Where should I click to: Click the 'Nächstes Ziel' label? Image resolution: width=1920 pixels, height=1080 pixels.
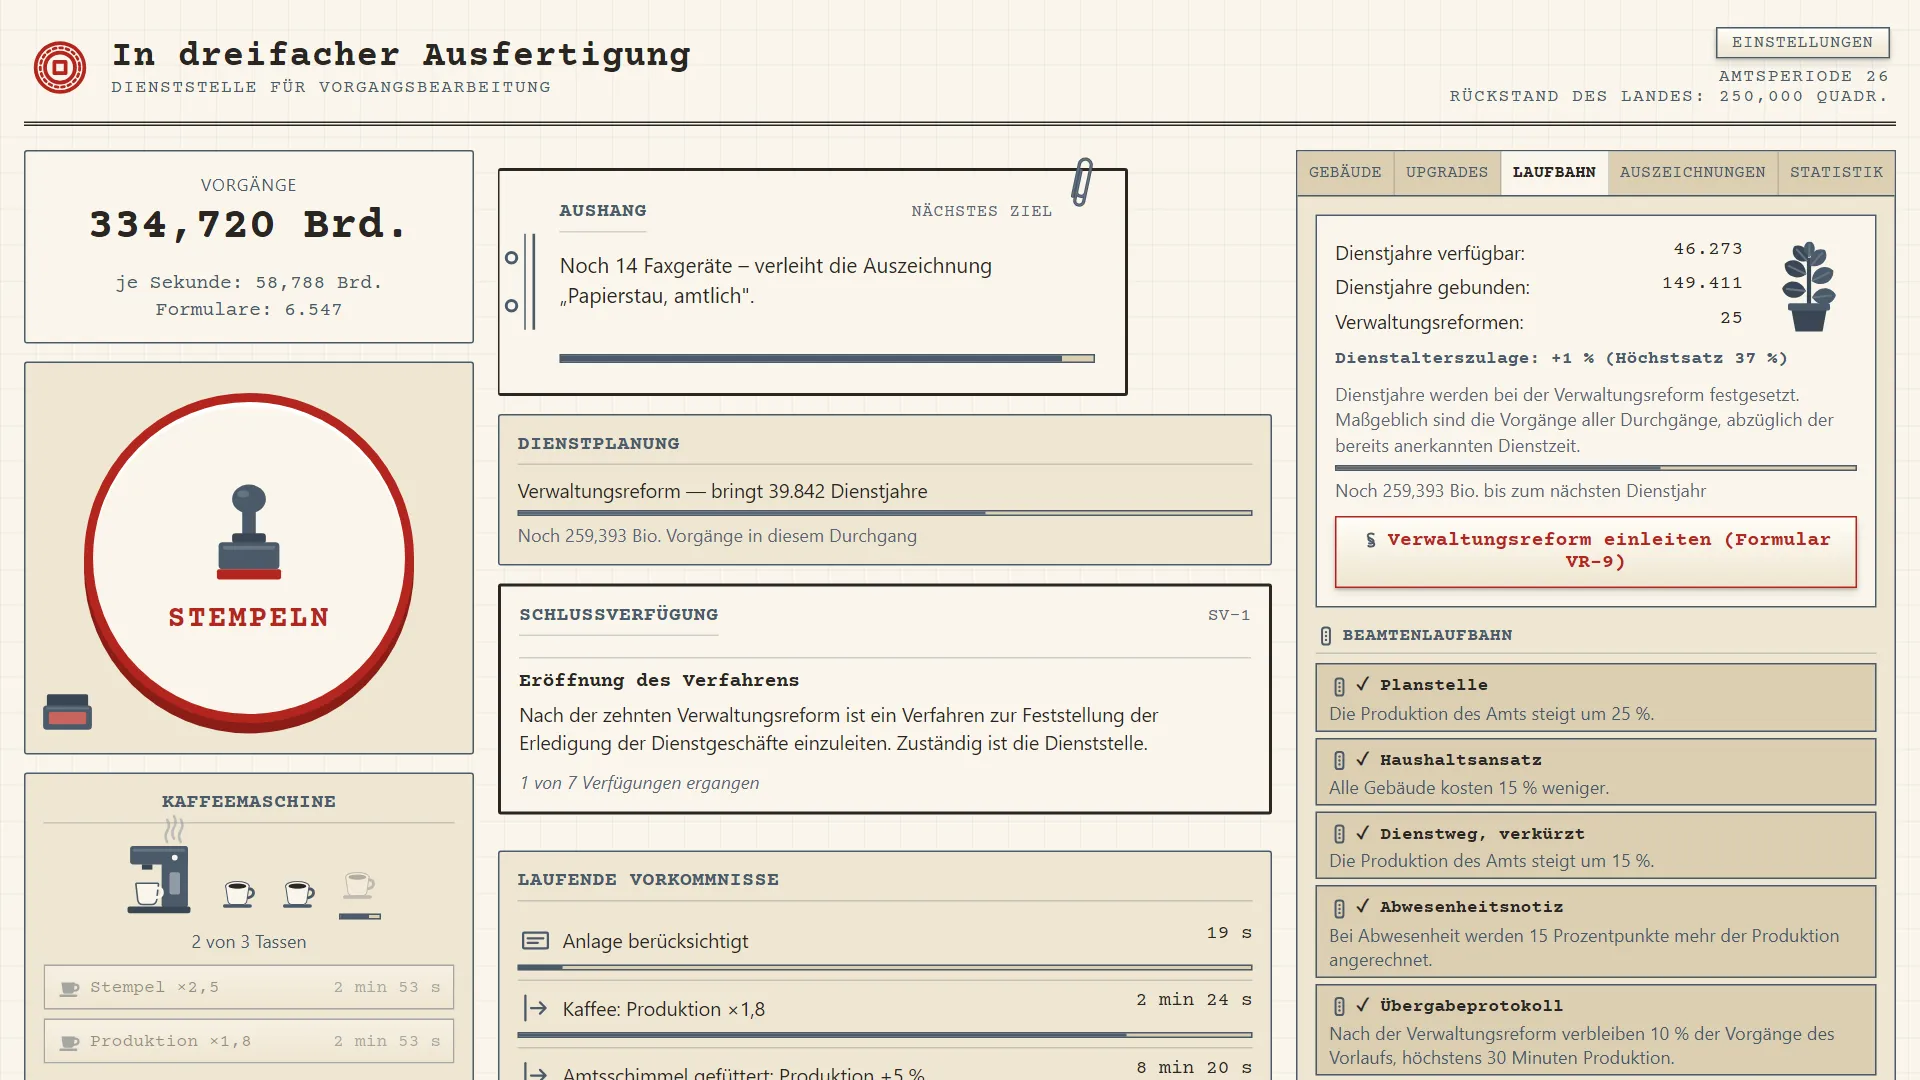(981, 211)
